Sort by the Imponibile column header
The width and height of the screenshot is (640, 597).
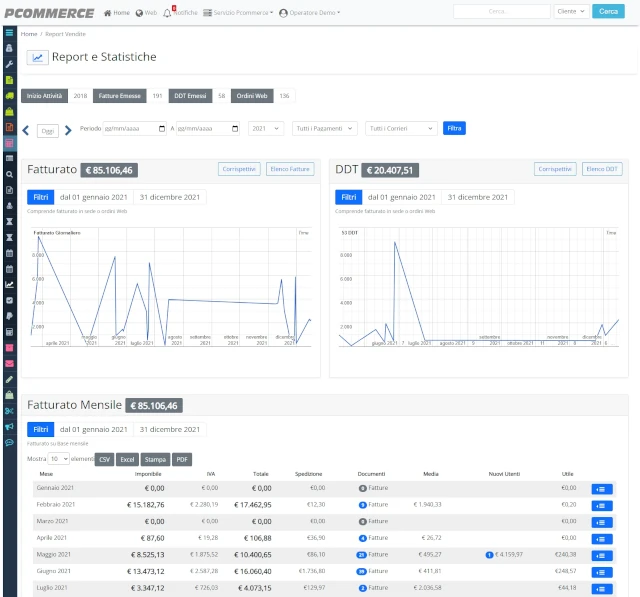148,474
